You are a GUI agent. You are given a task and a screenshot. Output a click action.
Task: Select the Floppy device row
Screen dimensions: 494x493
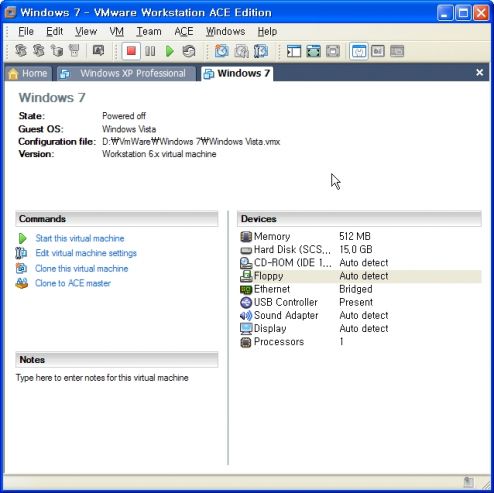coord(360,276)
